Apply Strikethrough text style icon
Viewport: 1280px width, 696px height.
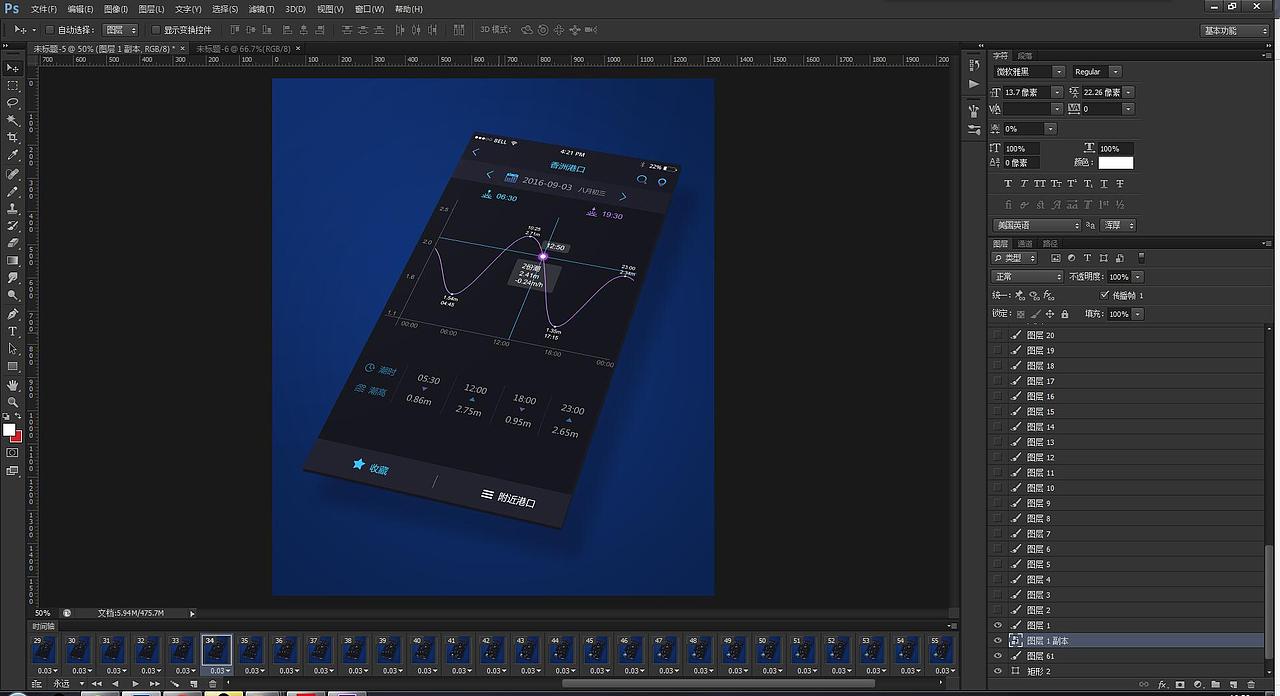pos(1120,184)
